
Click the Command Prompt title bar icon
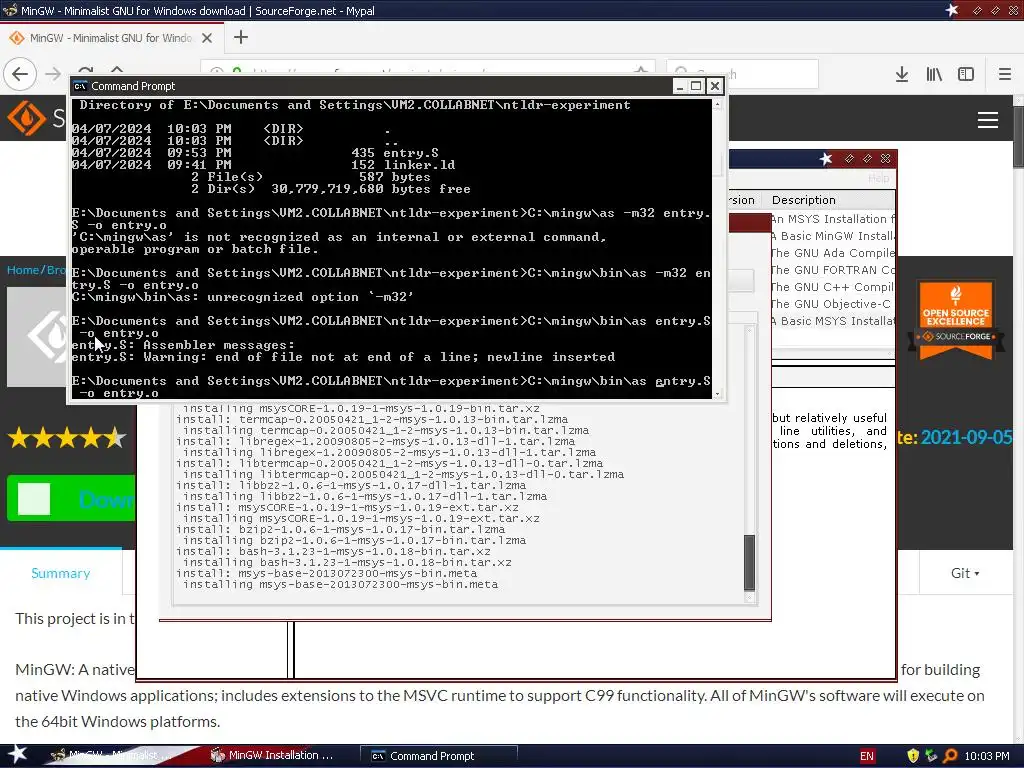coord(80,86)
